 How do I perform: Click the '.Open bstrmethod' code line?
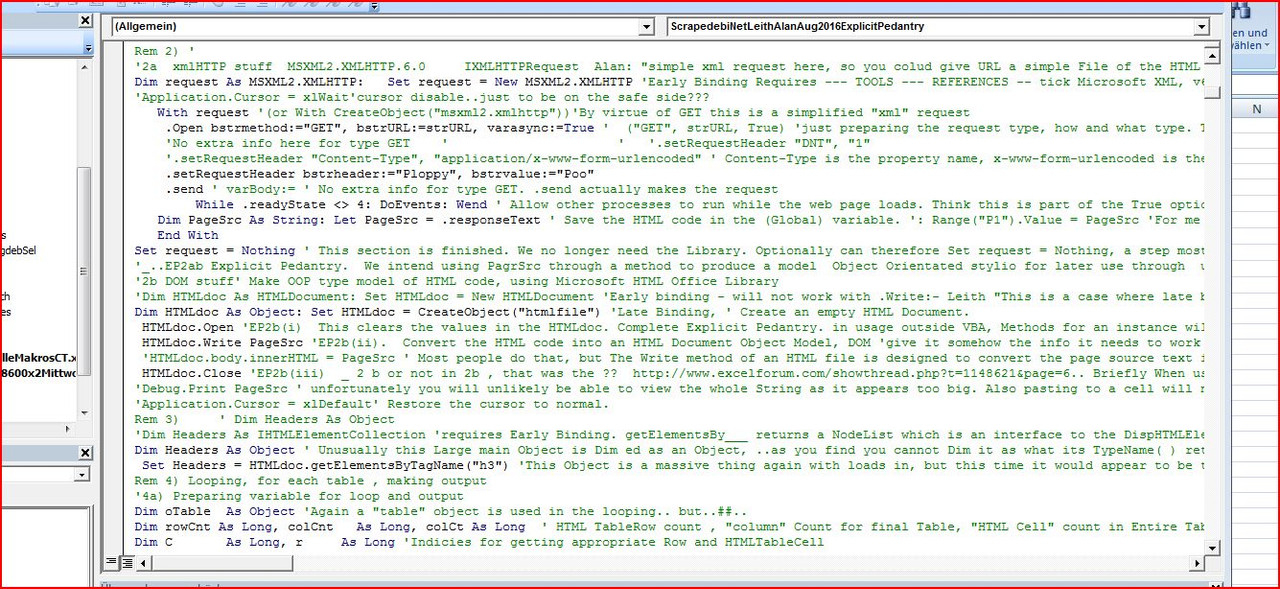[x=683, y=128]
